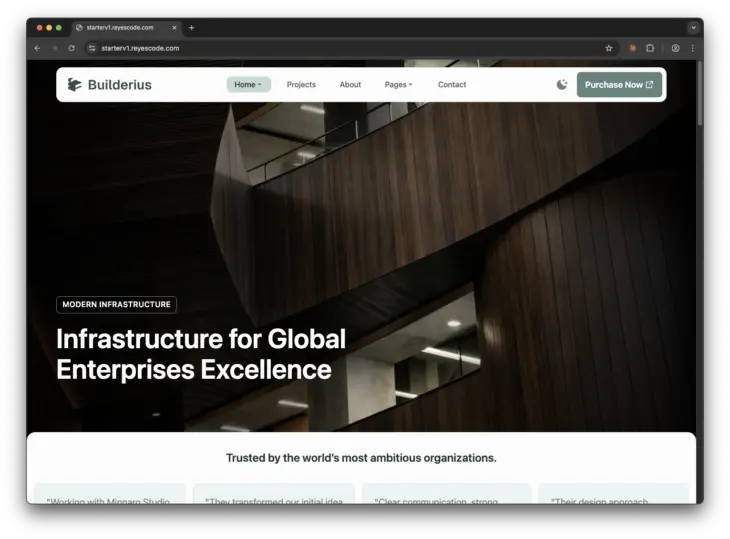Viewport: 730px width, 539px height.
Task: Expand the Pages dropdown menu
Action: point(398,85)
